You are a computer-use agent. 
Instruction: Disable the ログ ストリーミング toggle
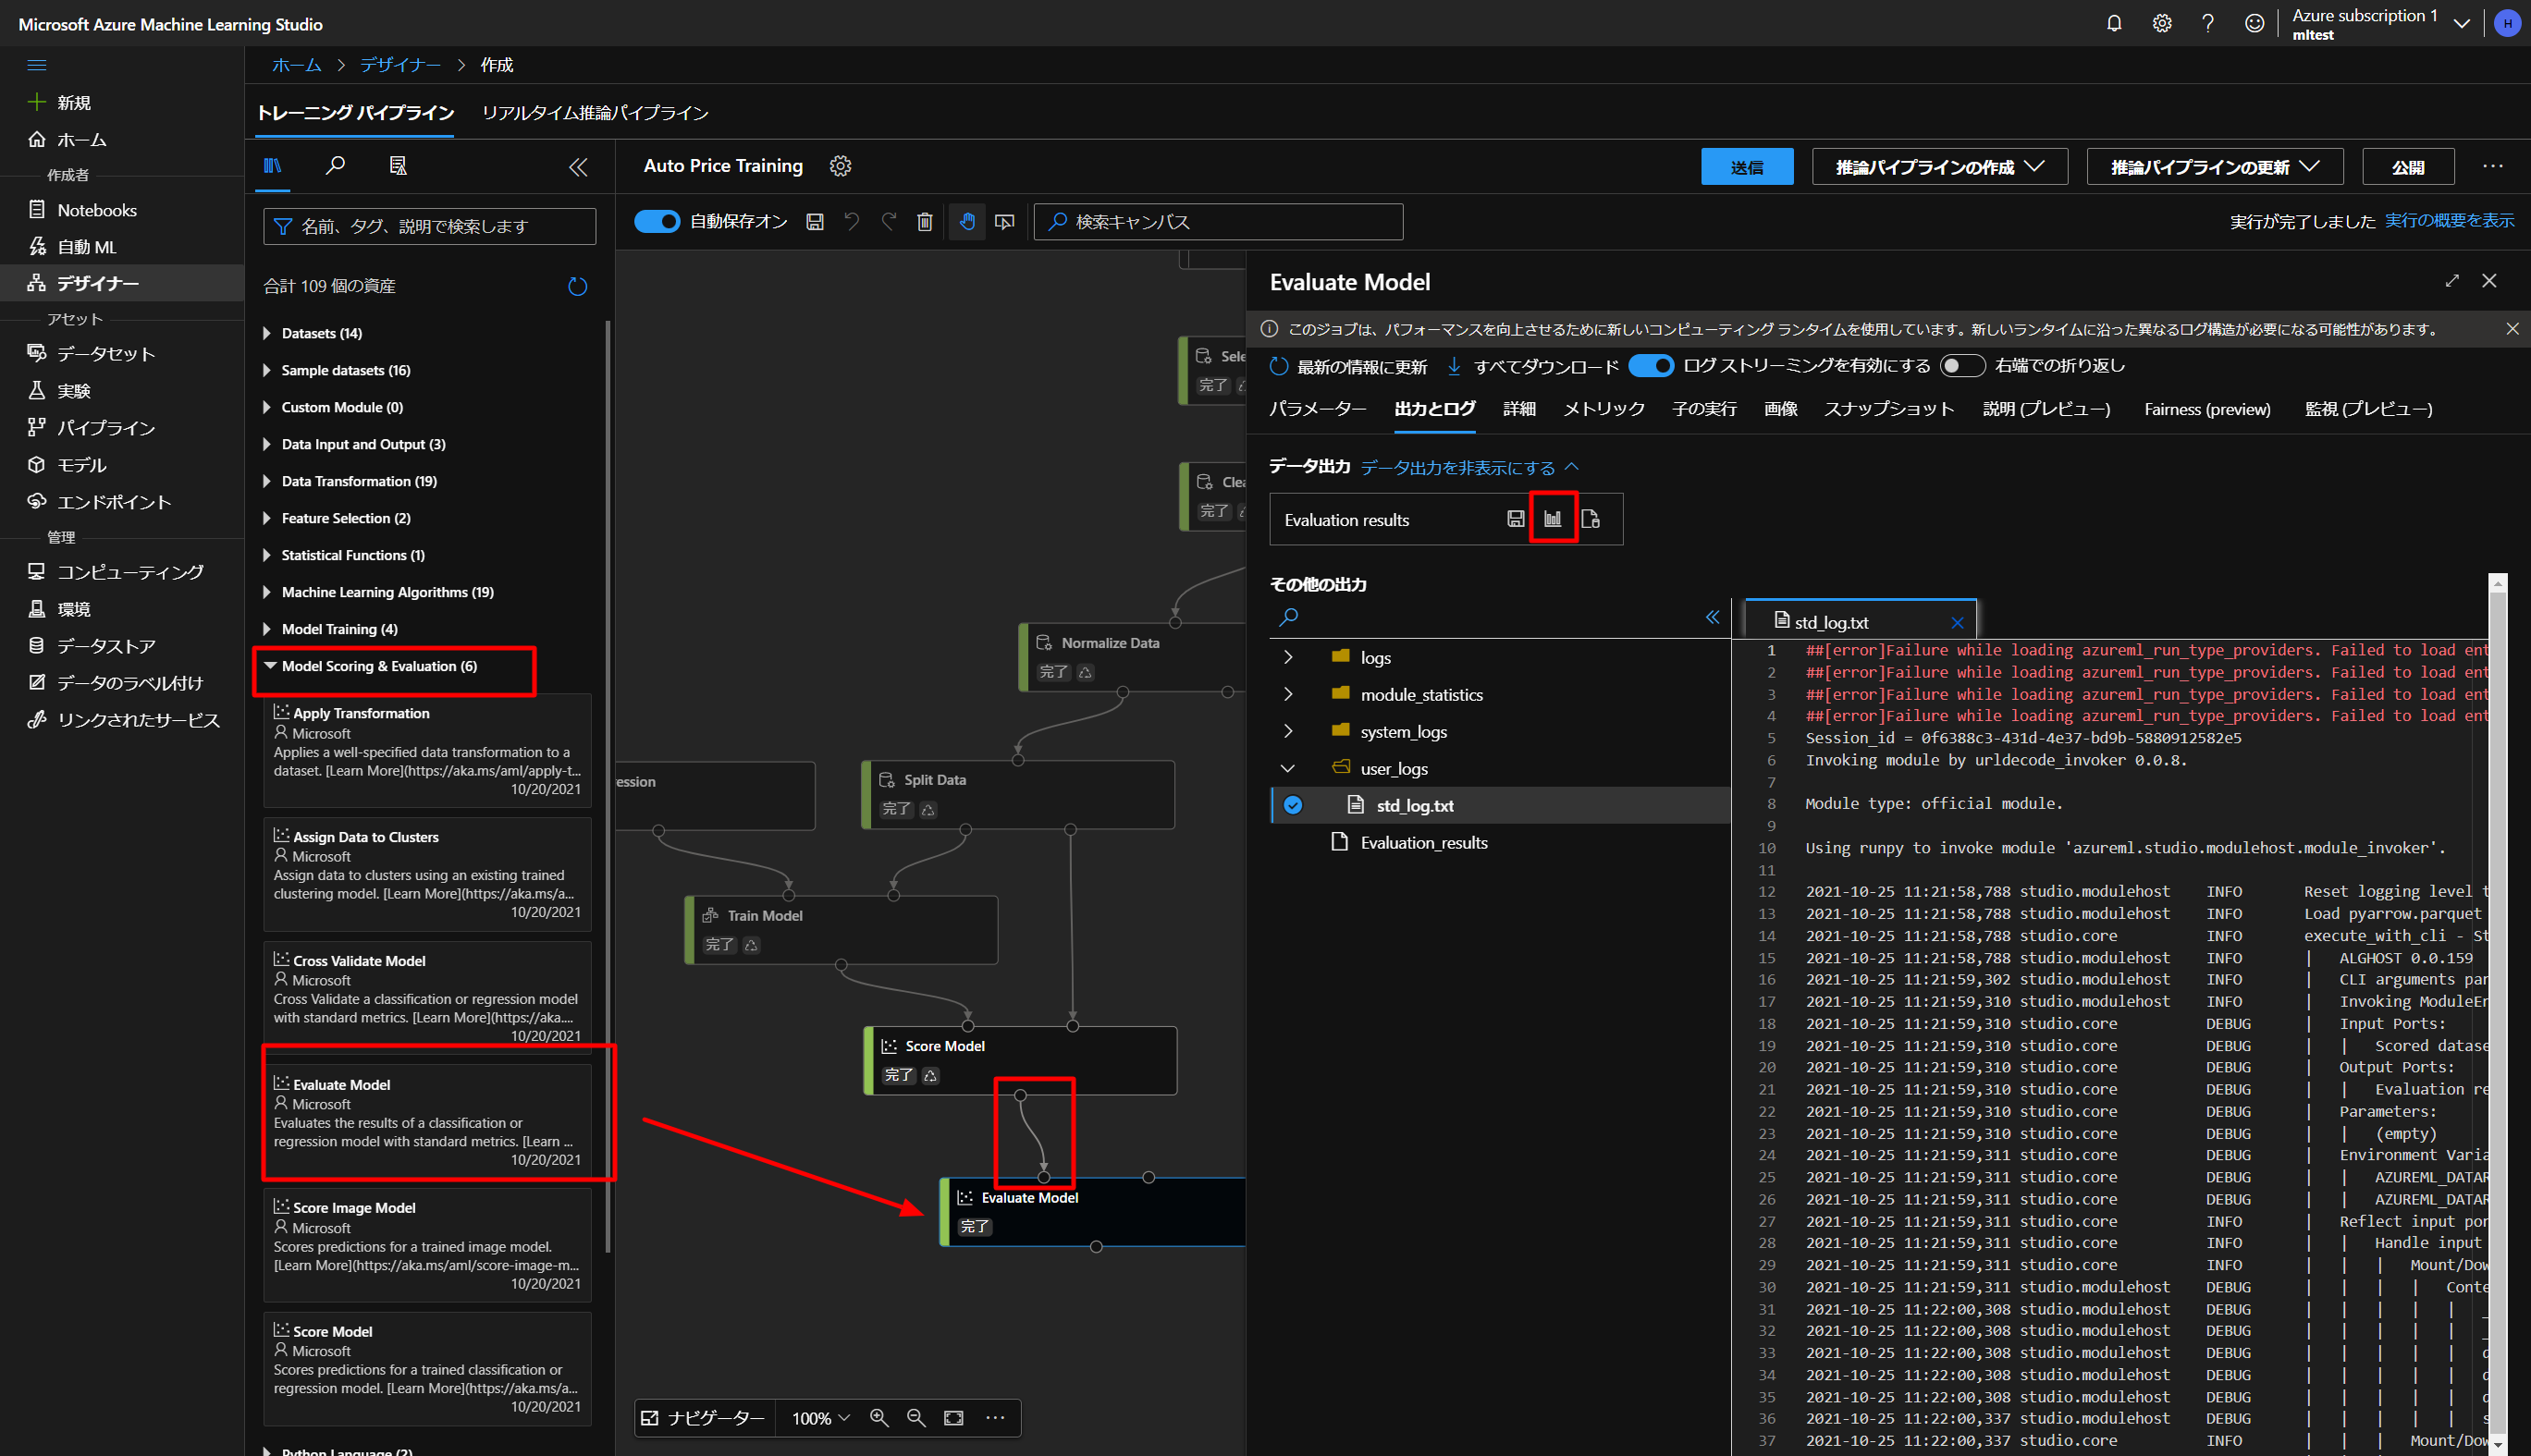click(x=1650, y=366)
